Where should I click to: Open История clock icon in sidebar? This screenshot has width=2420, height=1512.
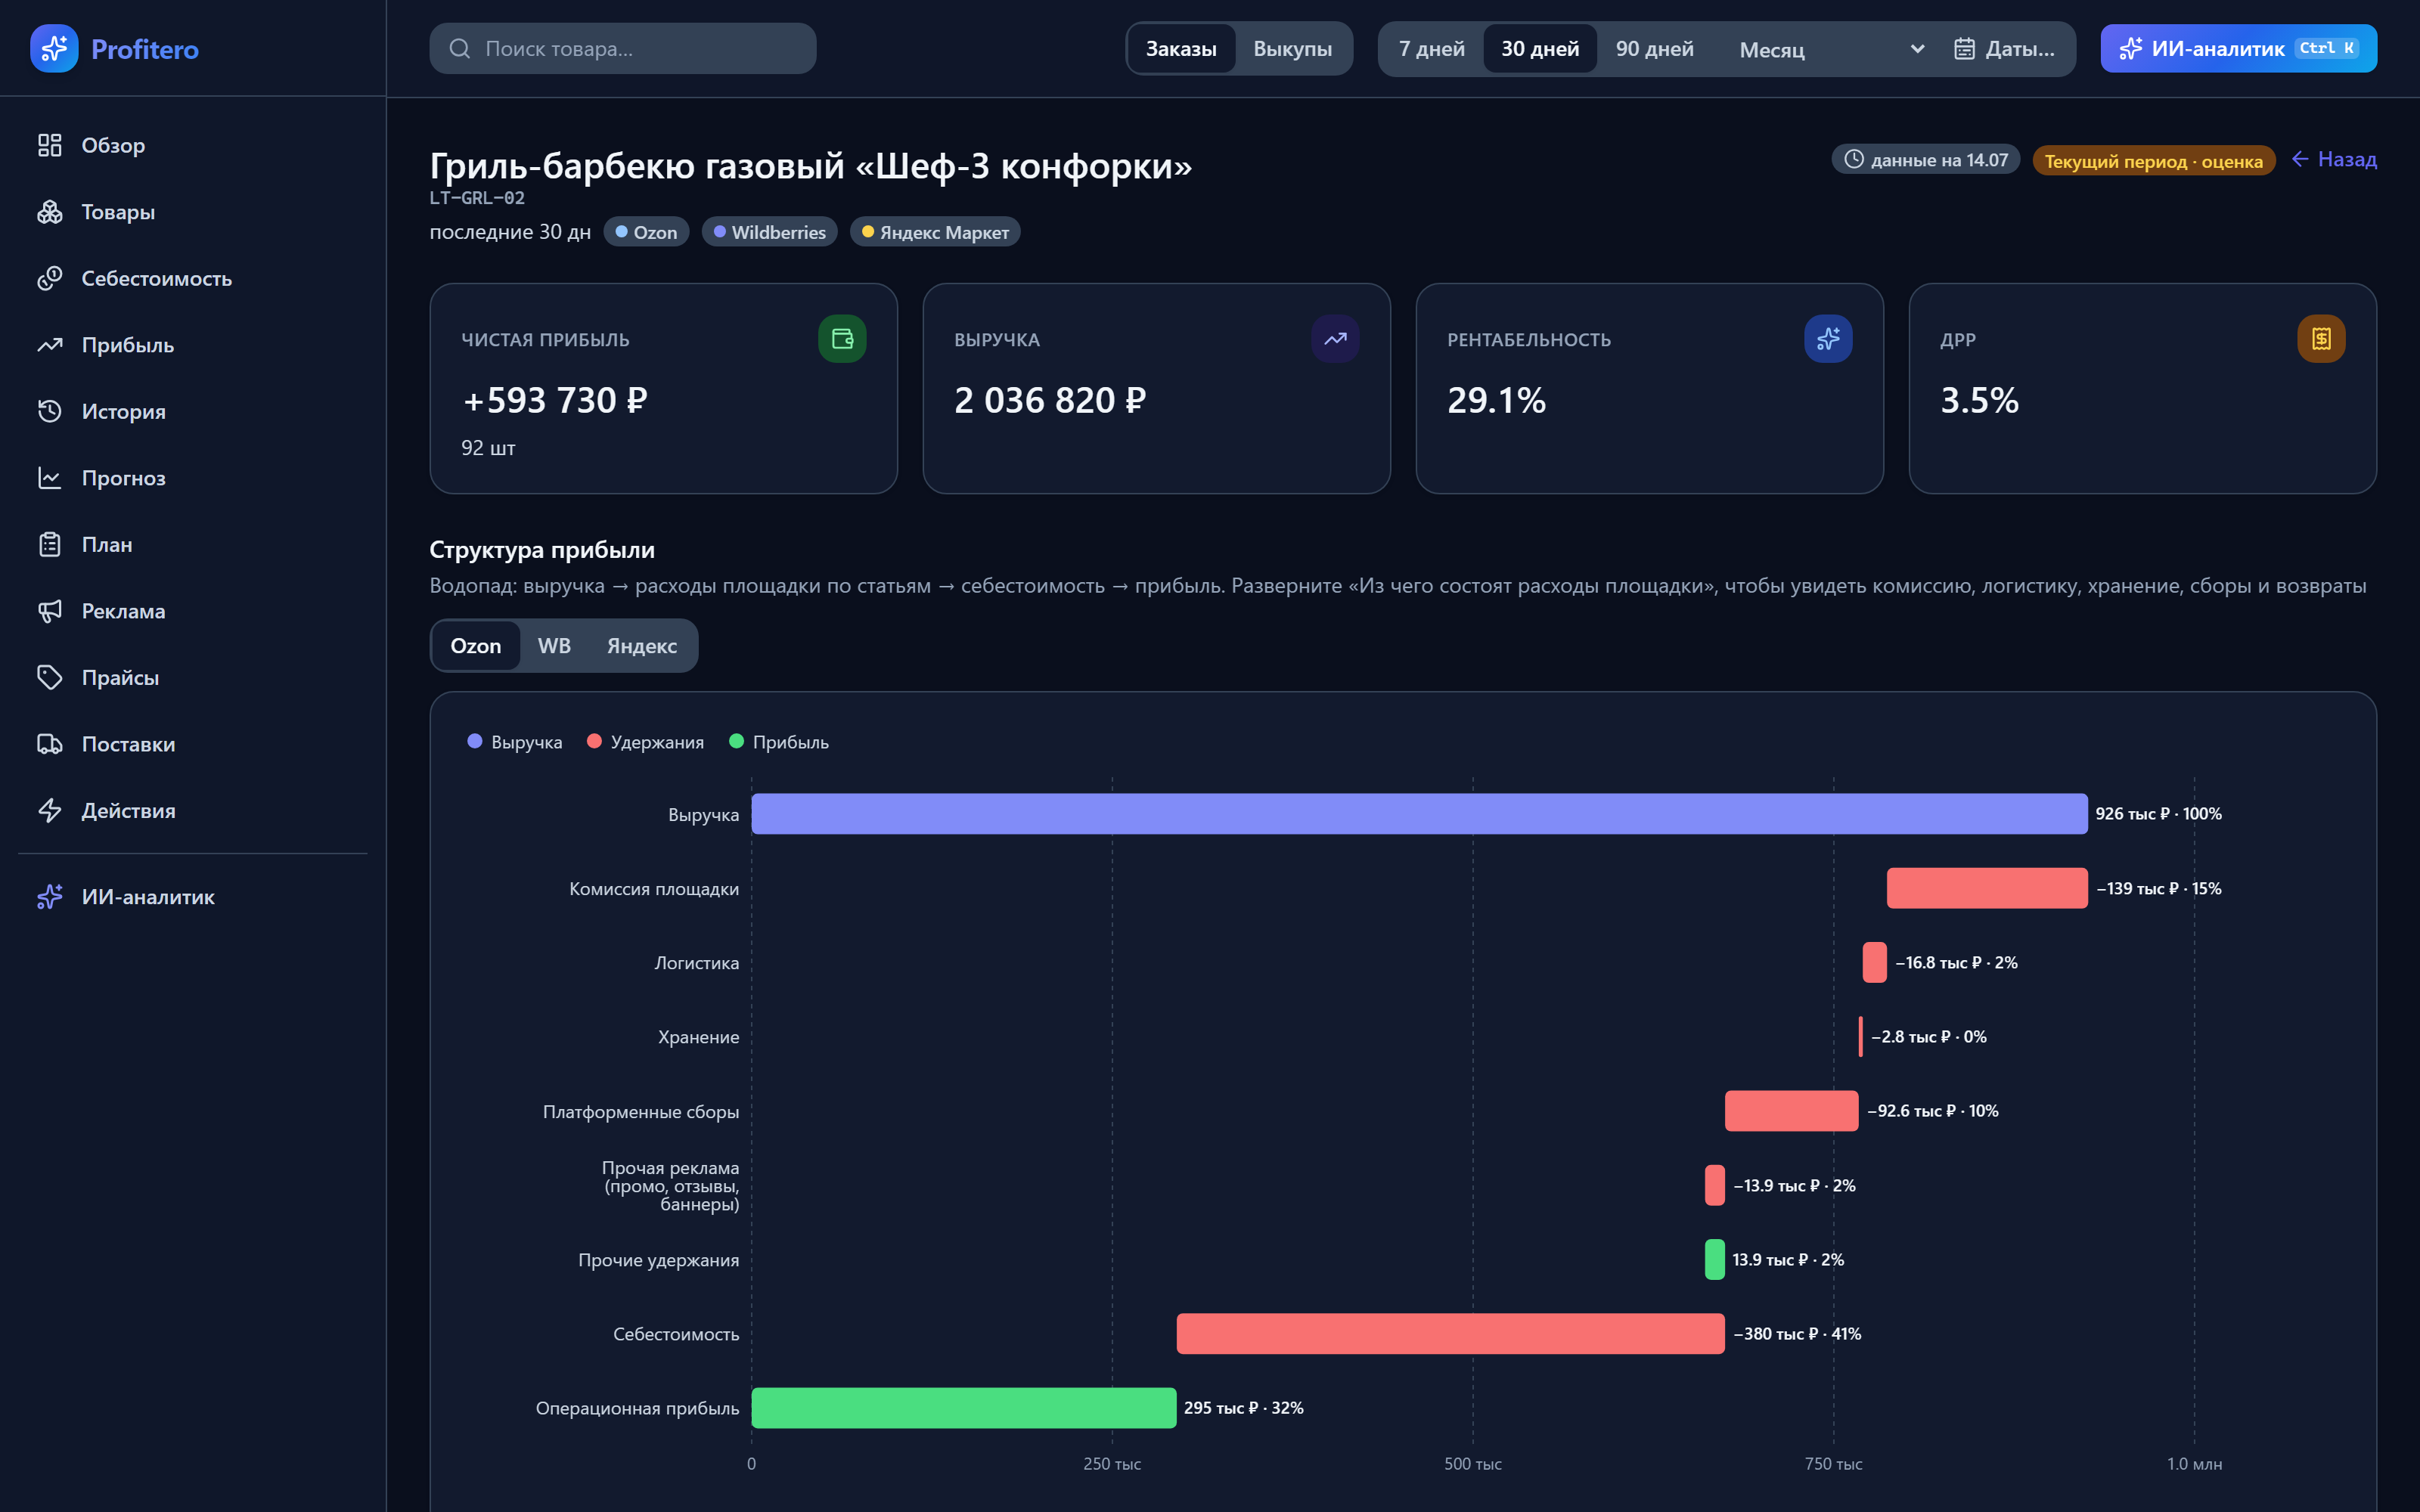click(x=50, y=411)
